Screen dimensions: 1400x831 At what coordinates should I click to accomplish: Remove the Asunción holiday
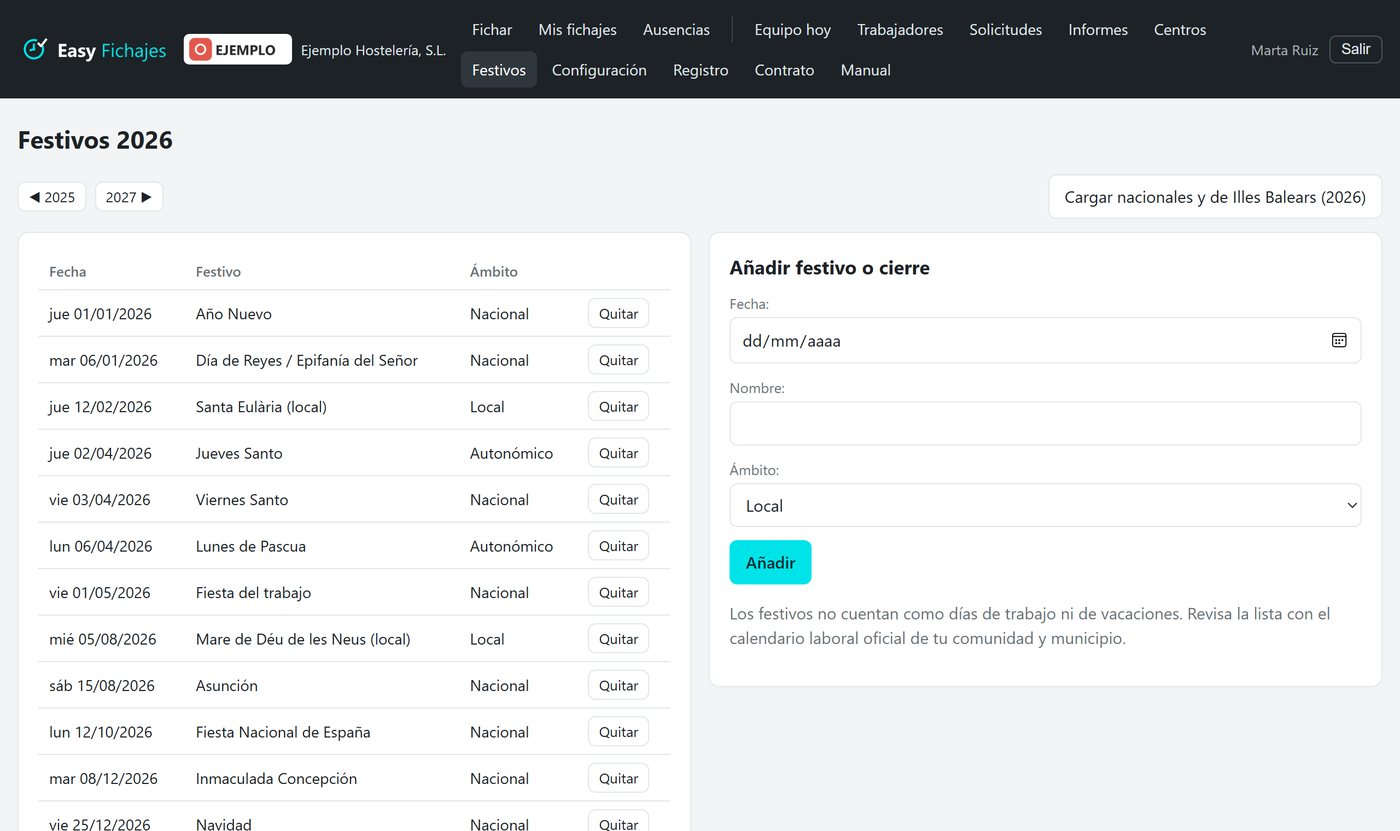[x=618, y=686]
